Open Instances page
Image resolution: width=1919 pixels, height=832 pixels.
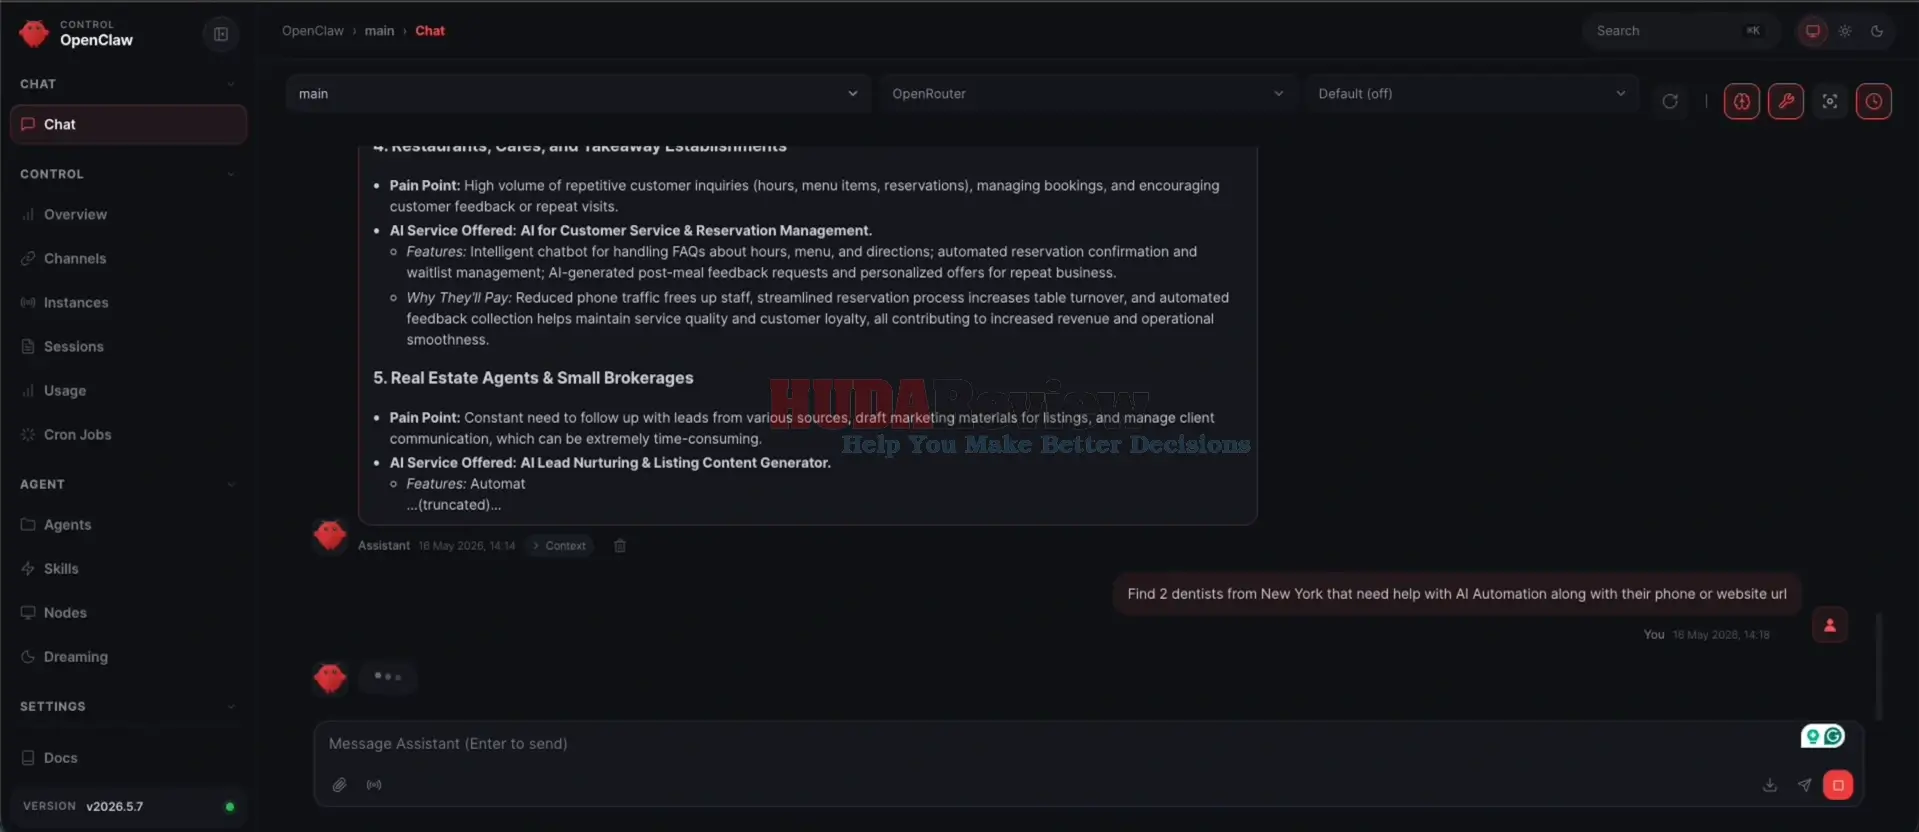129,302
